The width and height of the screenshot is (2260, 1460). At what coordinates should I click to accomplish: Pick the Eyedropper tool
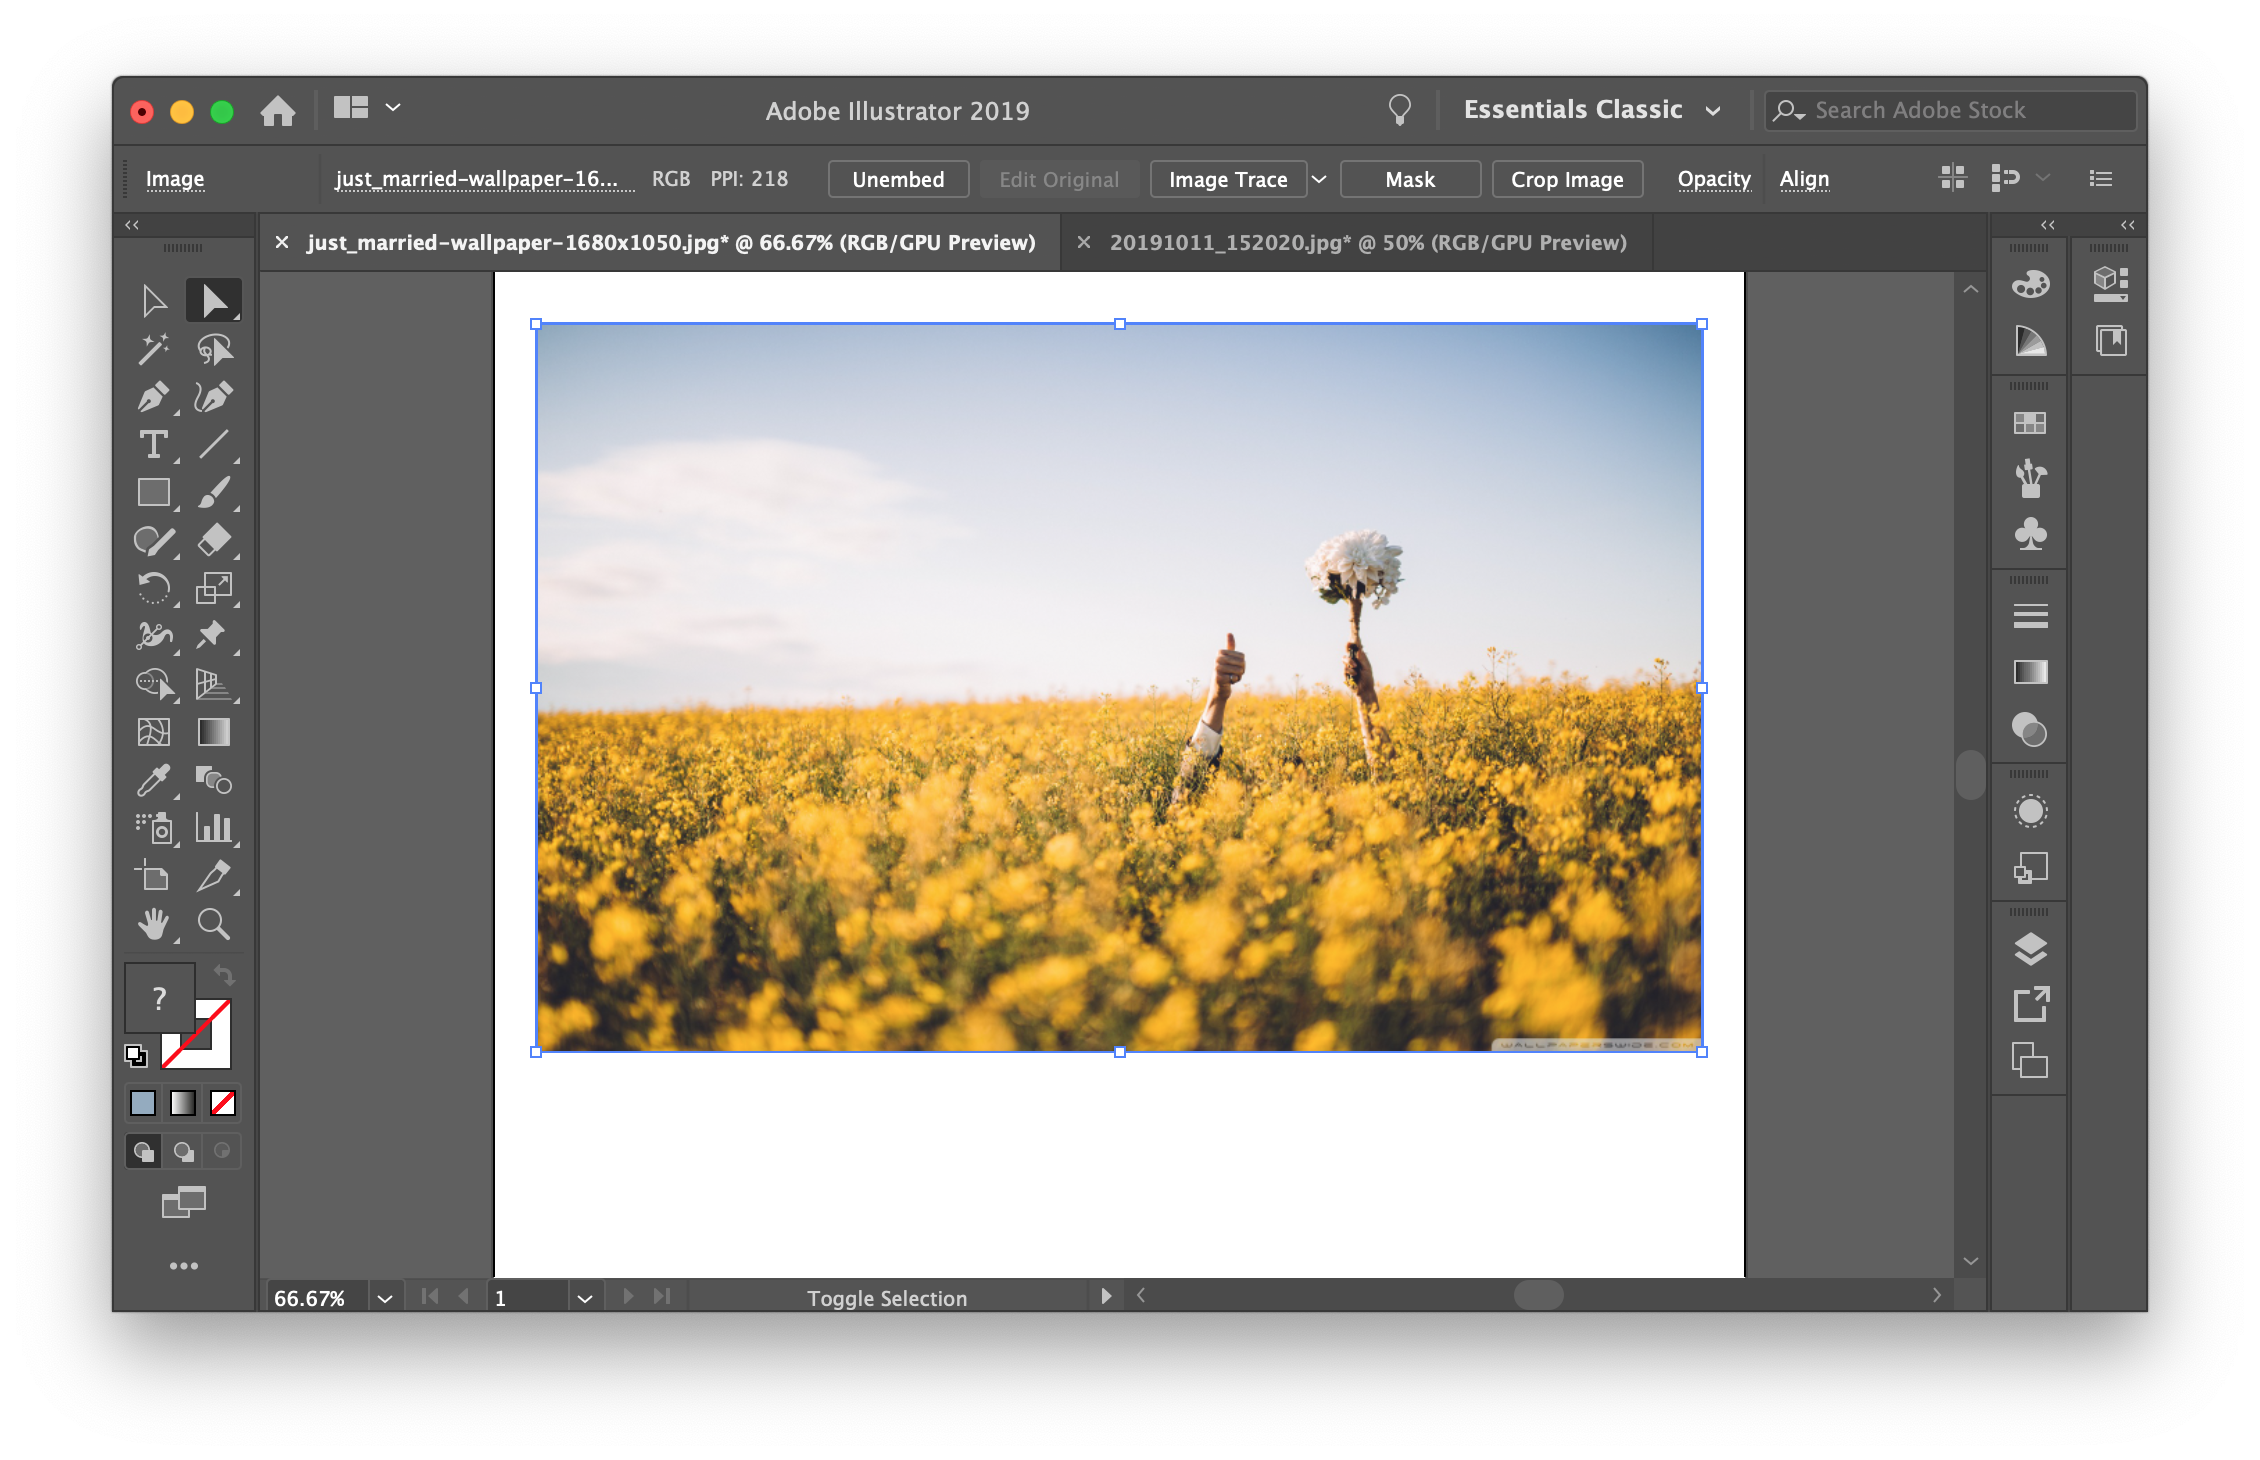153,780
